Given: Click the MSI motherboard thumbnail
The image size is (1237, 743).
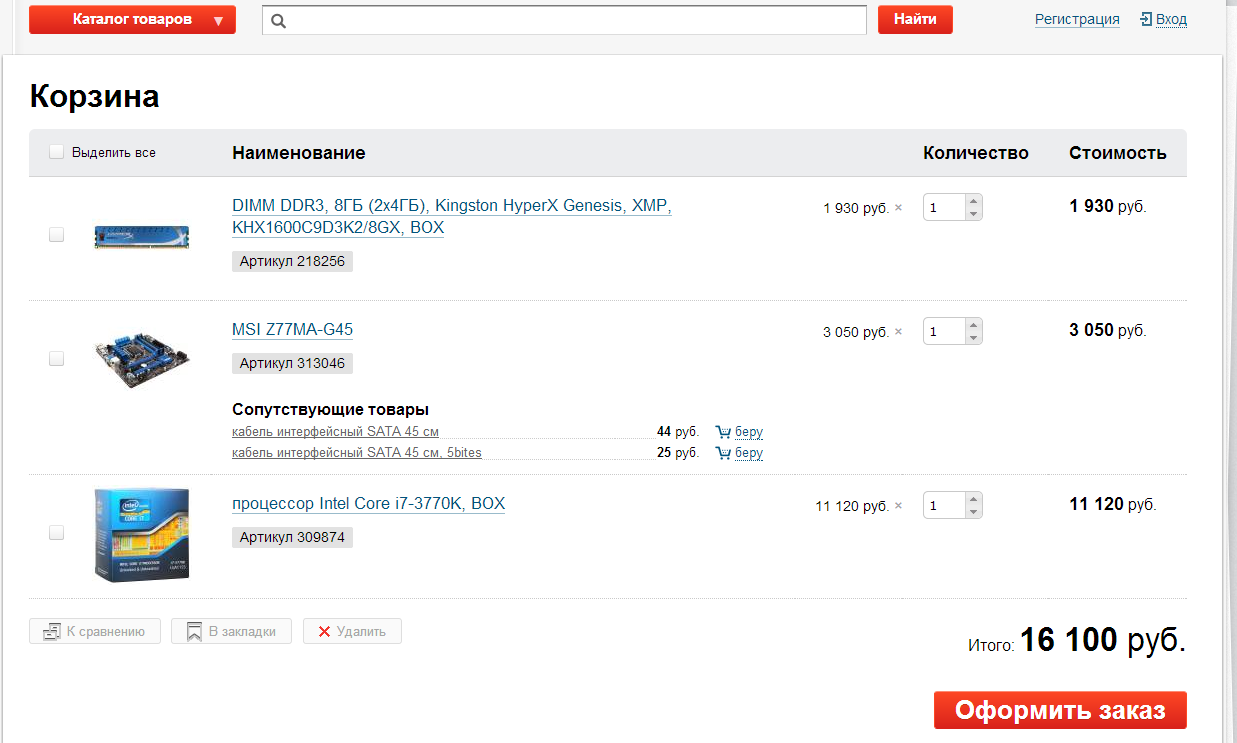Looking at the screenshot, I should pos(142,360).
